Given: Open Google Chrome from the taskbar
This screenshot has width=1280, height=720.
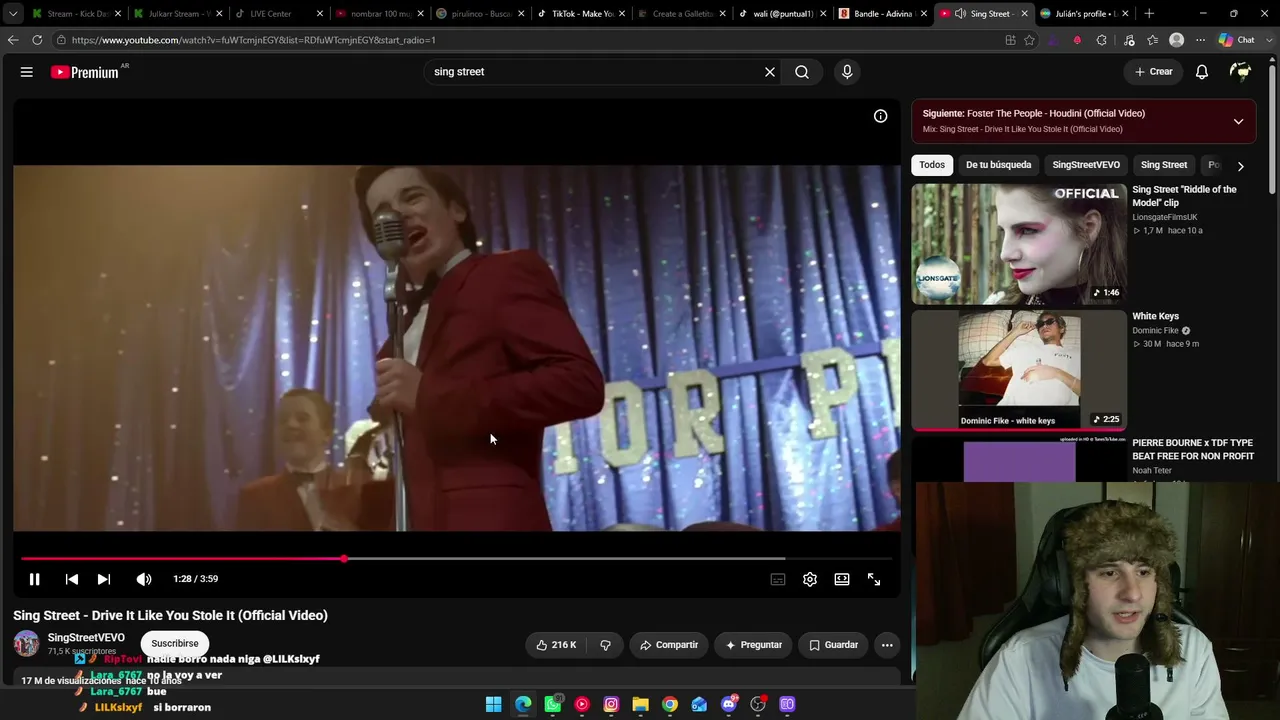Looking at the screenshot, I should (x=670, y=704).
